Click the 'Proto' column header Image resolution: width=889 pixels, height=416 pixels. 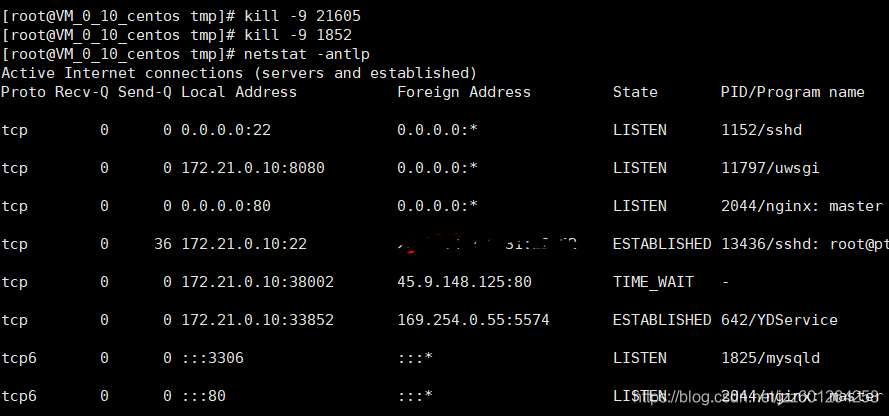(23, 92)
